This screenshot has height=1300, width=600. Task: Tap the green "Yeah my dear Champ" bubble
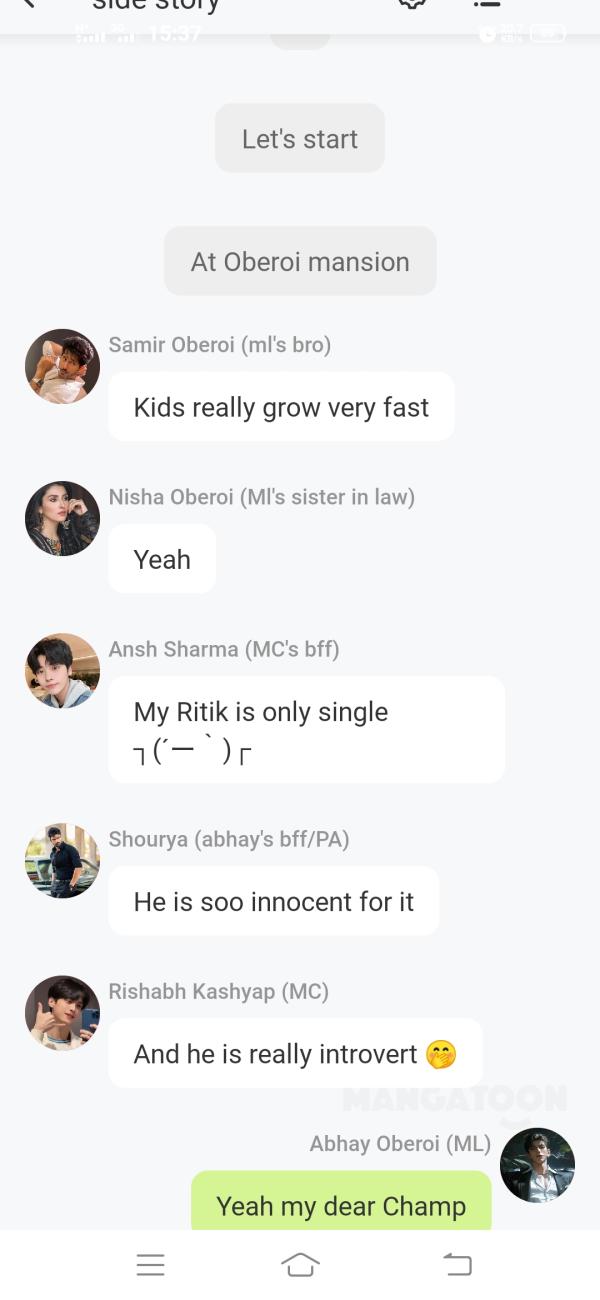coord(341,1203)
